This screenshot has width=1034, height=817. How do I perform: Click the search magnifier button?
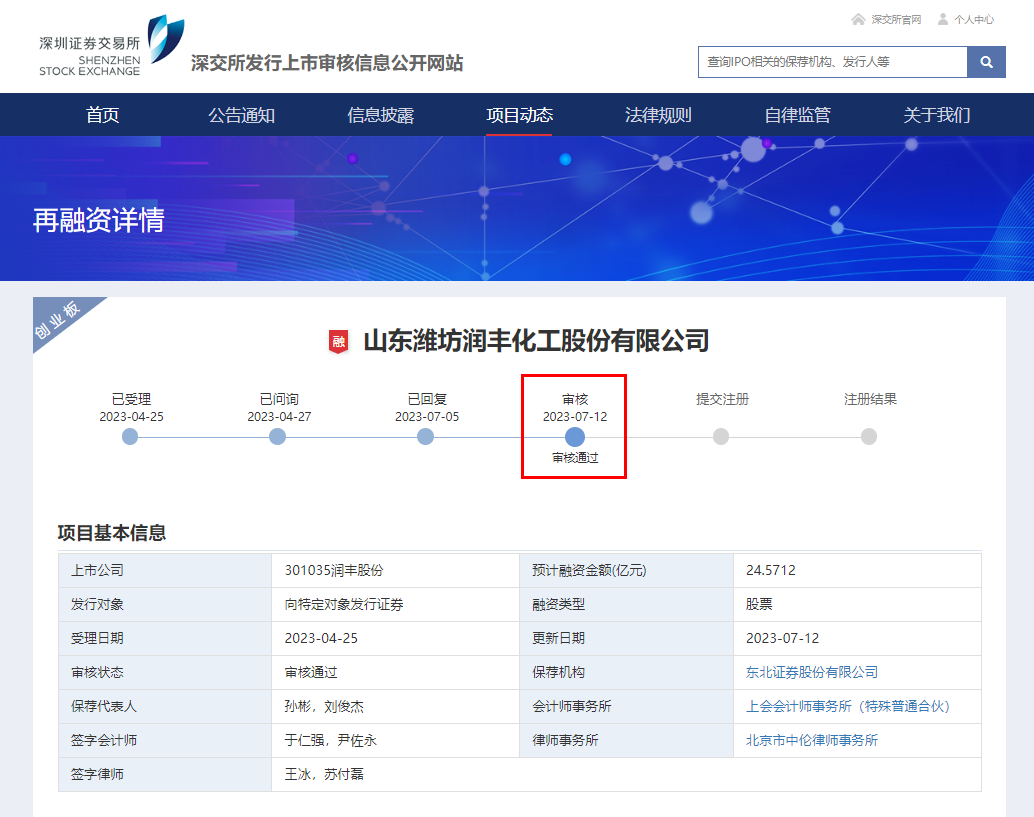[x=986, y=62]
